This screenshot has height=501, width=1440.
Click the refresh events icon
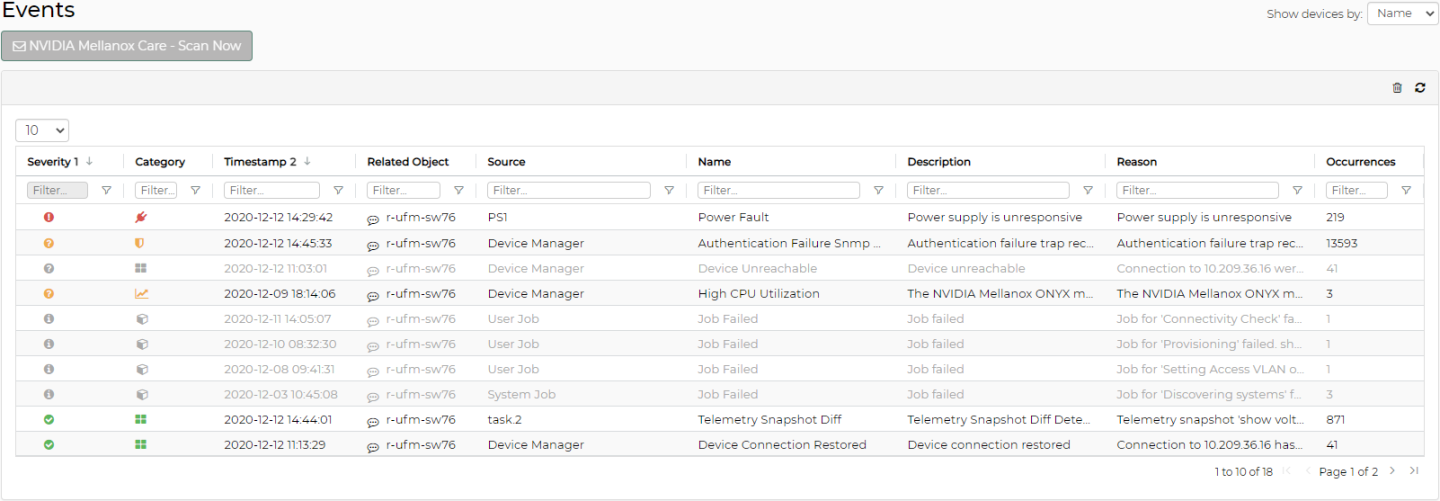pos(1420,88)
